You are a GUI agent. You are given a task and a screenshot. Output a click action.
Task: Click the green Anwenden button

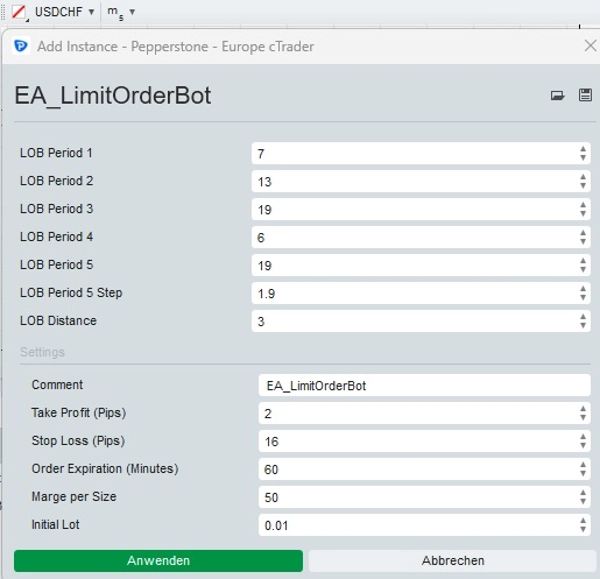(x=158, y=561)
